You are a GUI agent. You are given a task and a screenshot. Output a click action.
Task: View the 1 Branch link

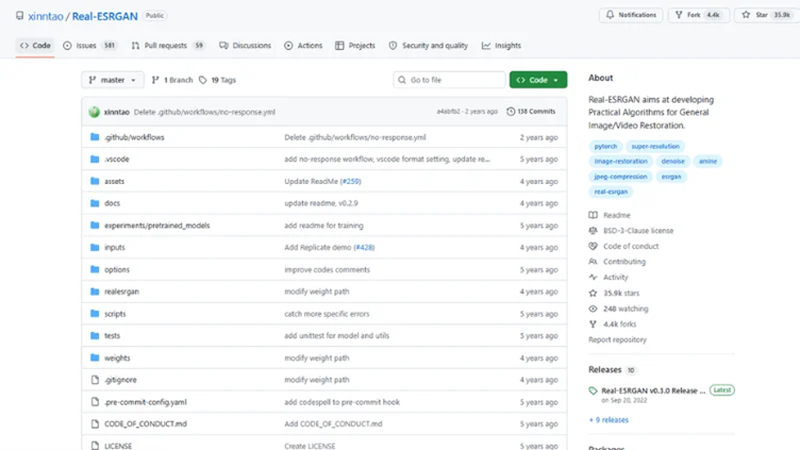172,80
